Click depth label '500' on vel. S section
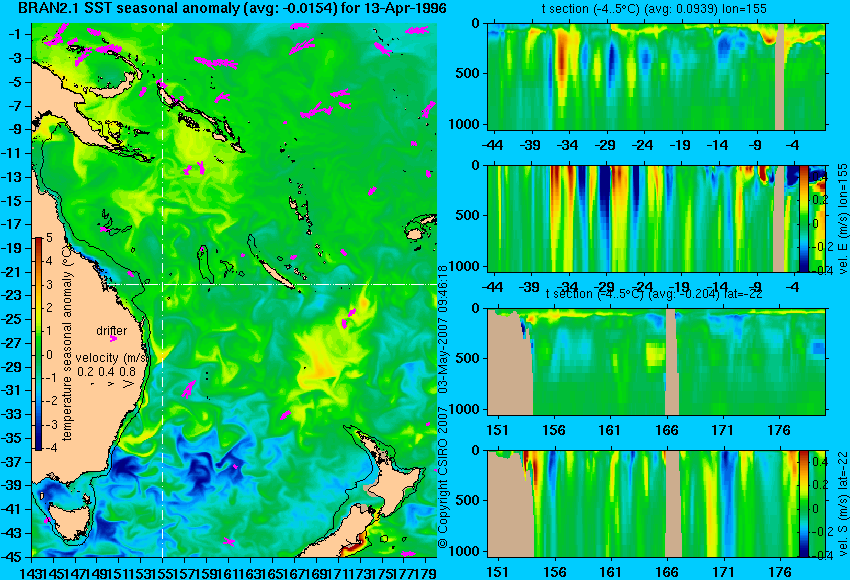The width and height of the screenshot is (850, 580). coord(469,500)
